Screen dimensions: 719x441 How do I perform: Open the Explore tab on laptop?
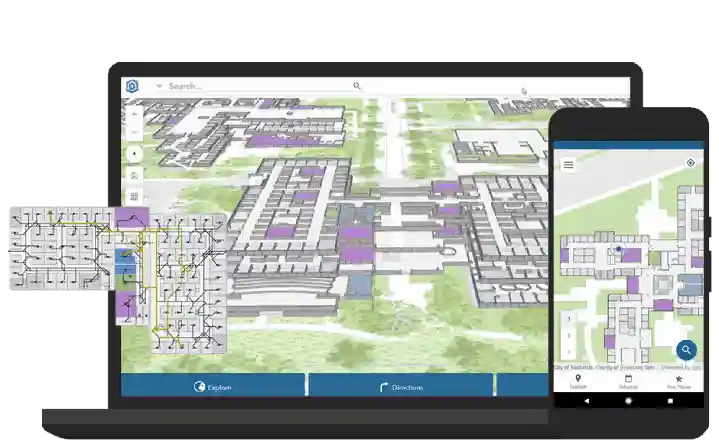[x=213, y=386]
